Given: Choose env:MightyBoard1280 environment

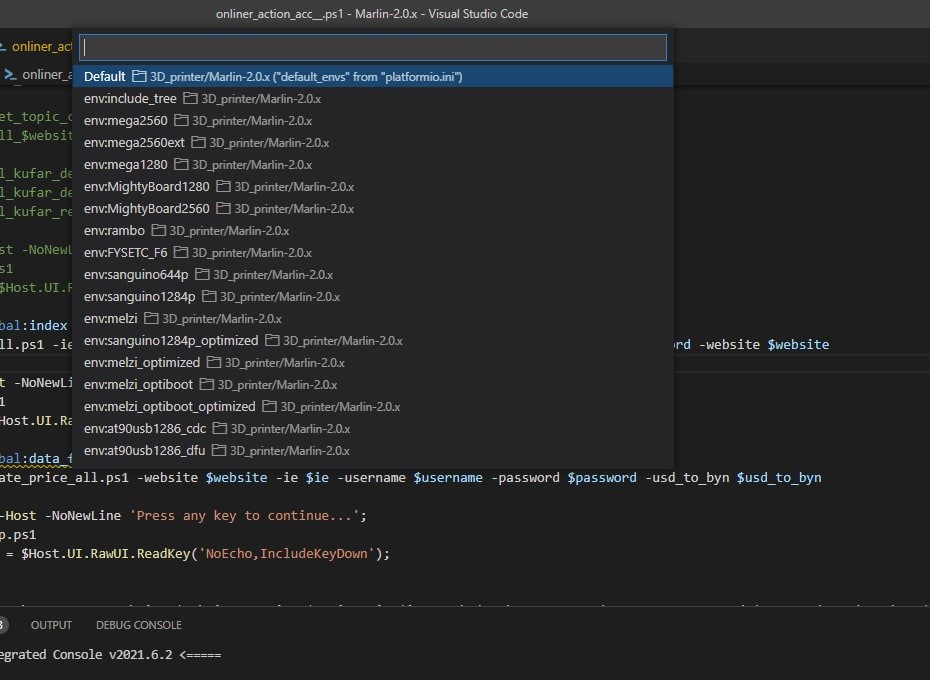Looking at the screenshot, I should tap(373, 186).
